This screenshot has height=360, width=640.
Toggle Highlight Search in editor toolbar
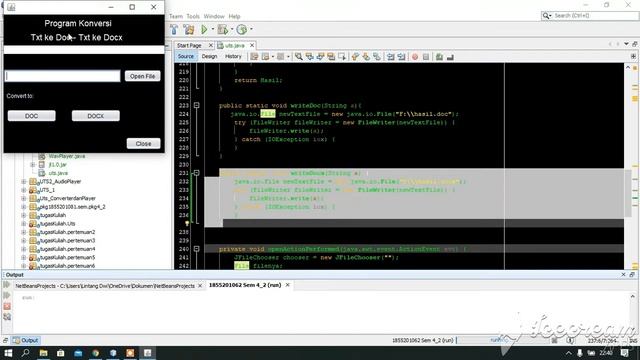click(331, 57)
